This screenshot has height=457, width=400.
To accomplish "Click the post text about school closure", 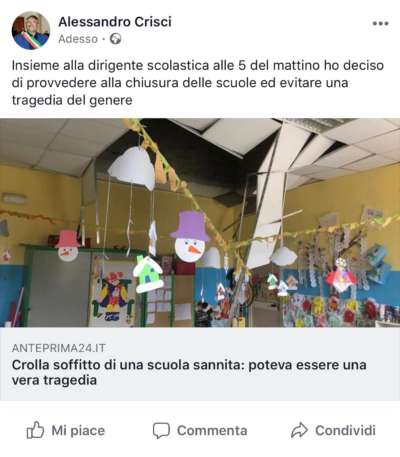I will coord(198,82).
